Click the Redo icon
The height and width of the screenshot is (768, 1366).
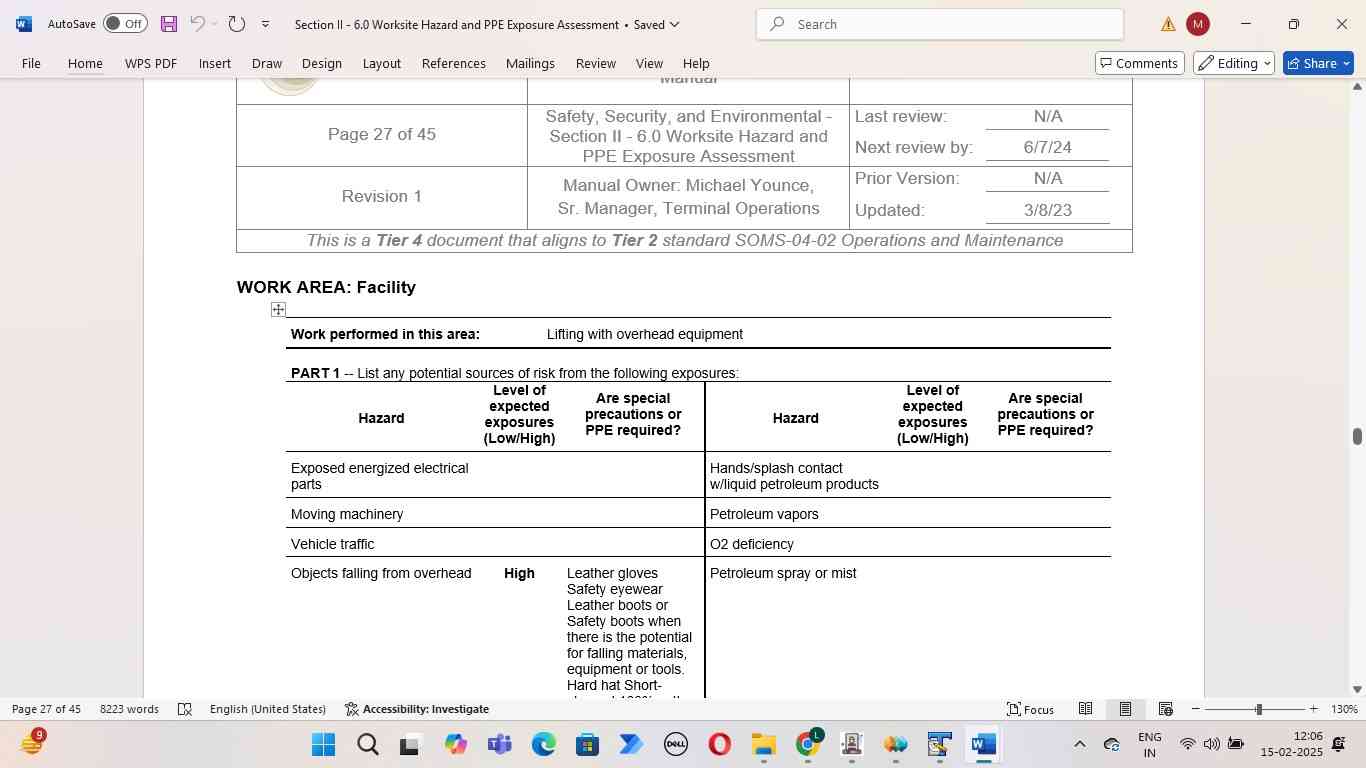click(x=237, y=24)
